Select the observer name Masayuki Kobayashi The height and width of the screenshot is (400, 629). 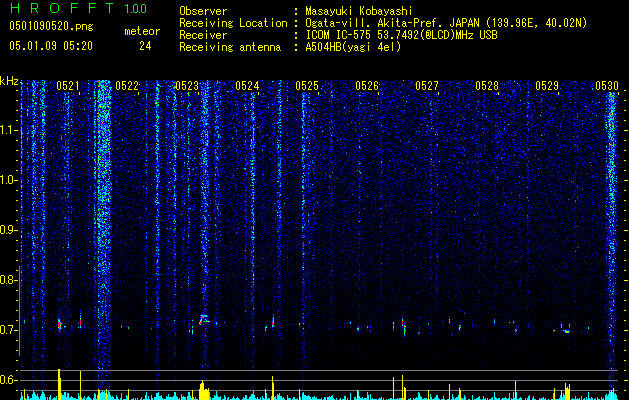(x=359, y=11)
